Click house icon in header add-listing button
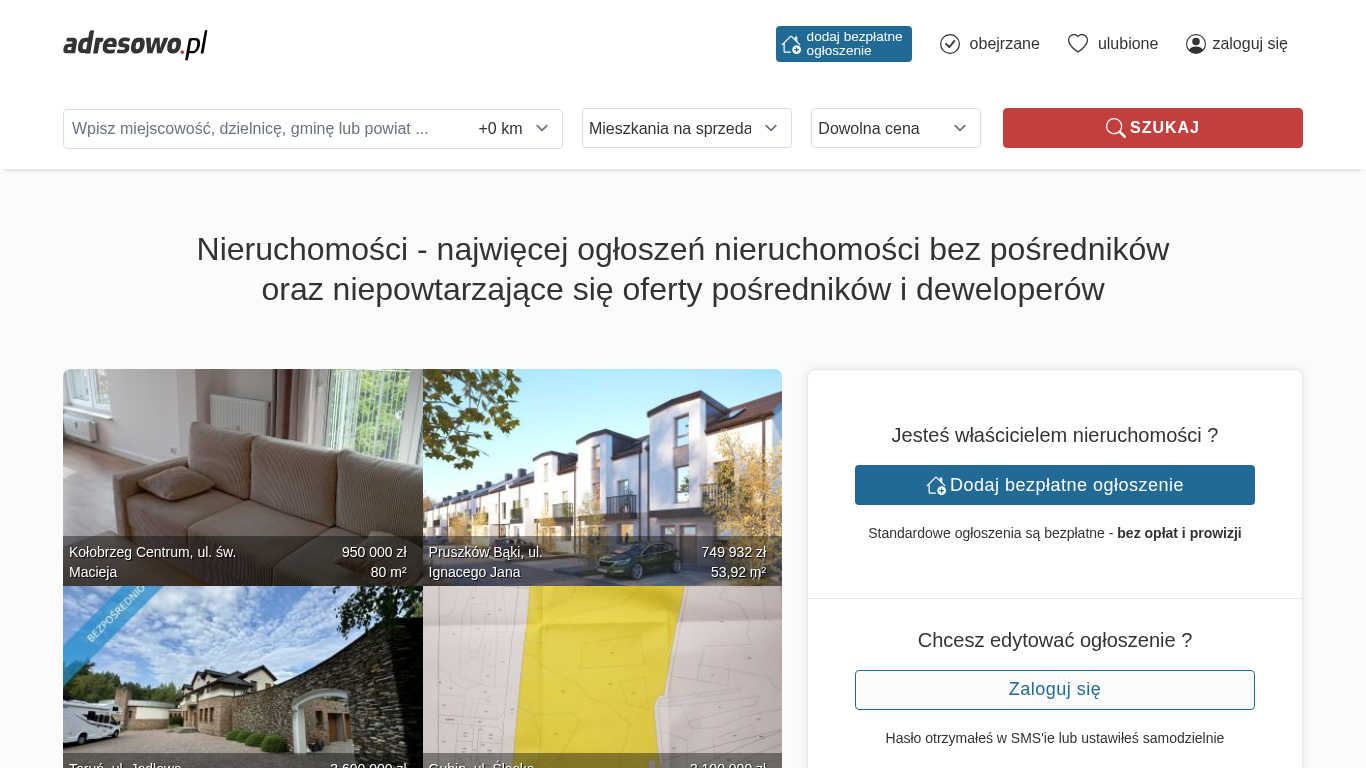The height and width of the screenshot is (768, 1366). [791, 44]
